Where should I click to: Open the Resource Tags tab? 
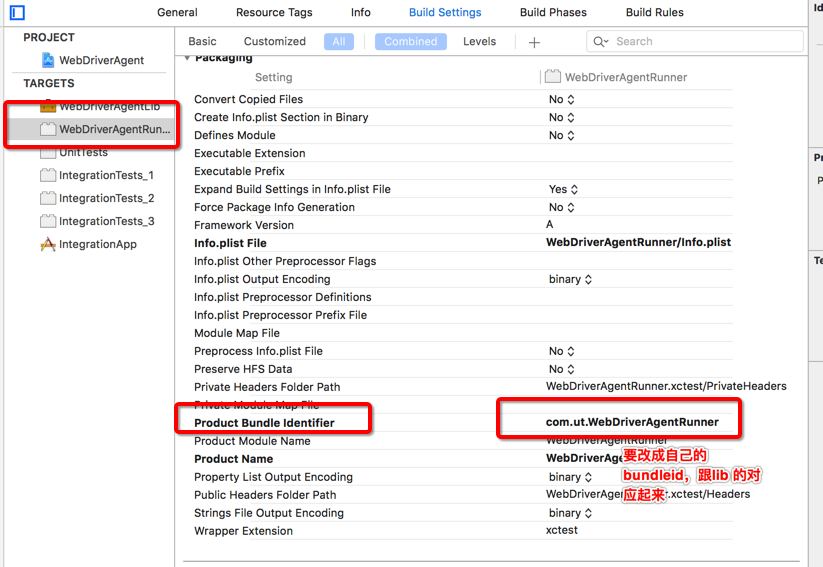[274, 12]
